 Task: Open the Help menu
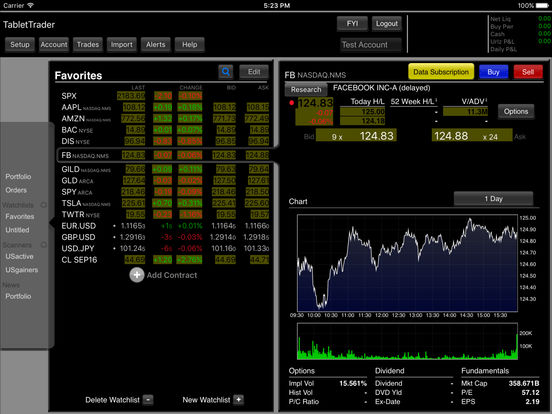(x=189, y=45)
